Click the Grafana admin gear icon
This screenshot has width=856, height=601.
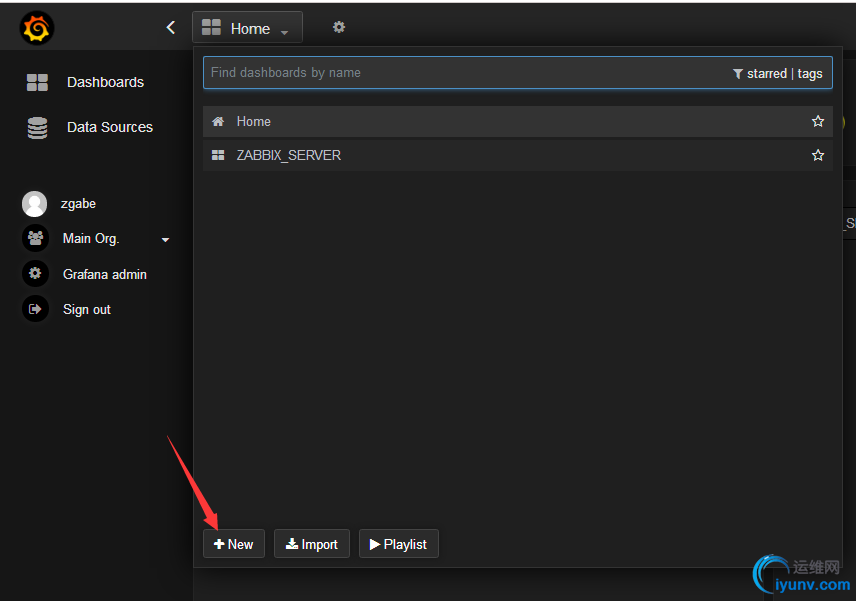35,273
